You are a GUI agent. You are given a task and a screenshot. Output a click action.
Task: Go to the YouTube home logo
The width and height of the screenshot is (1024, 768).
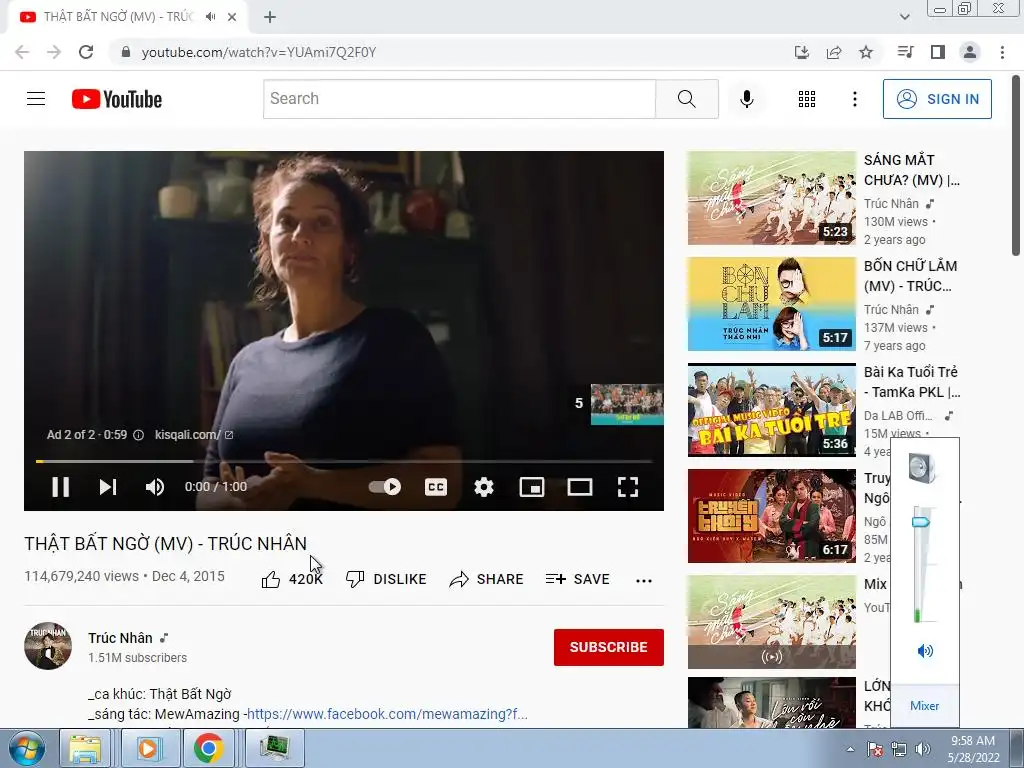click(x=117, y=99)
